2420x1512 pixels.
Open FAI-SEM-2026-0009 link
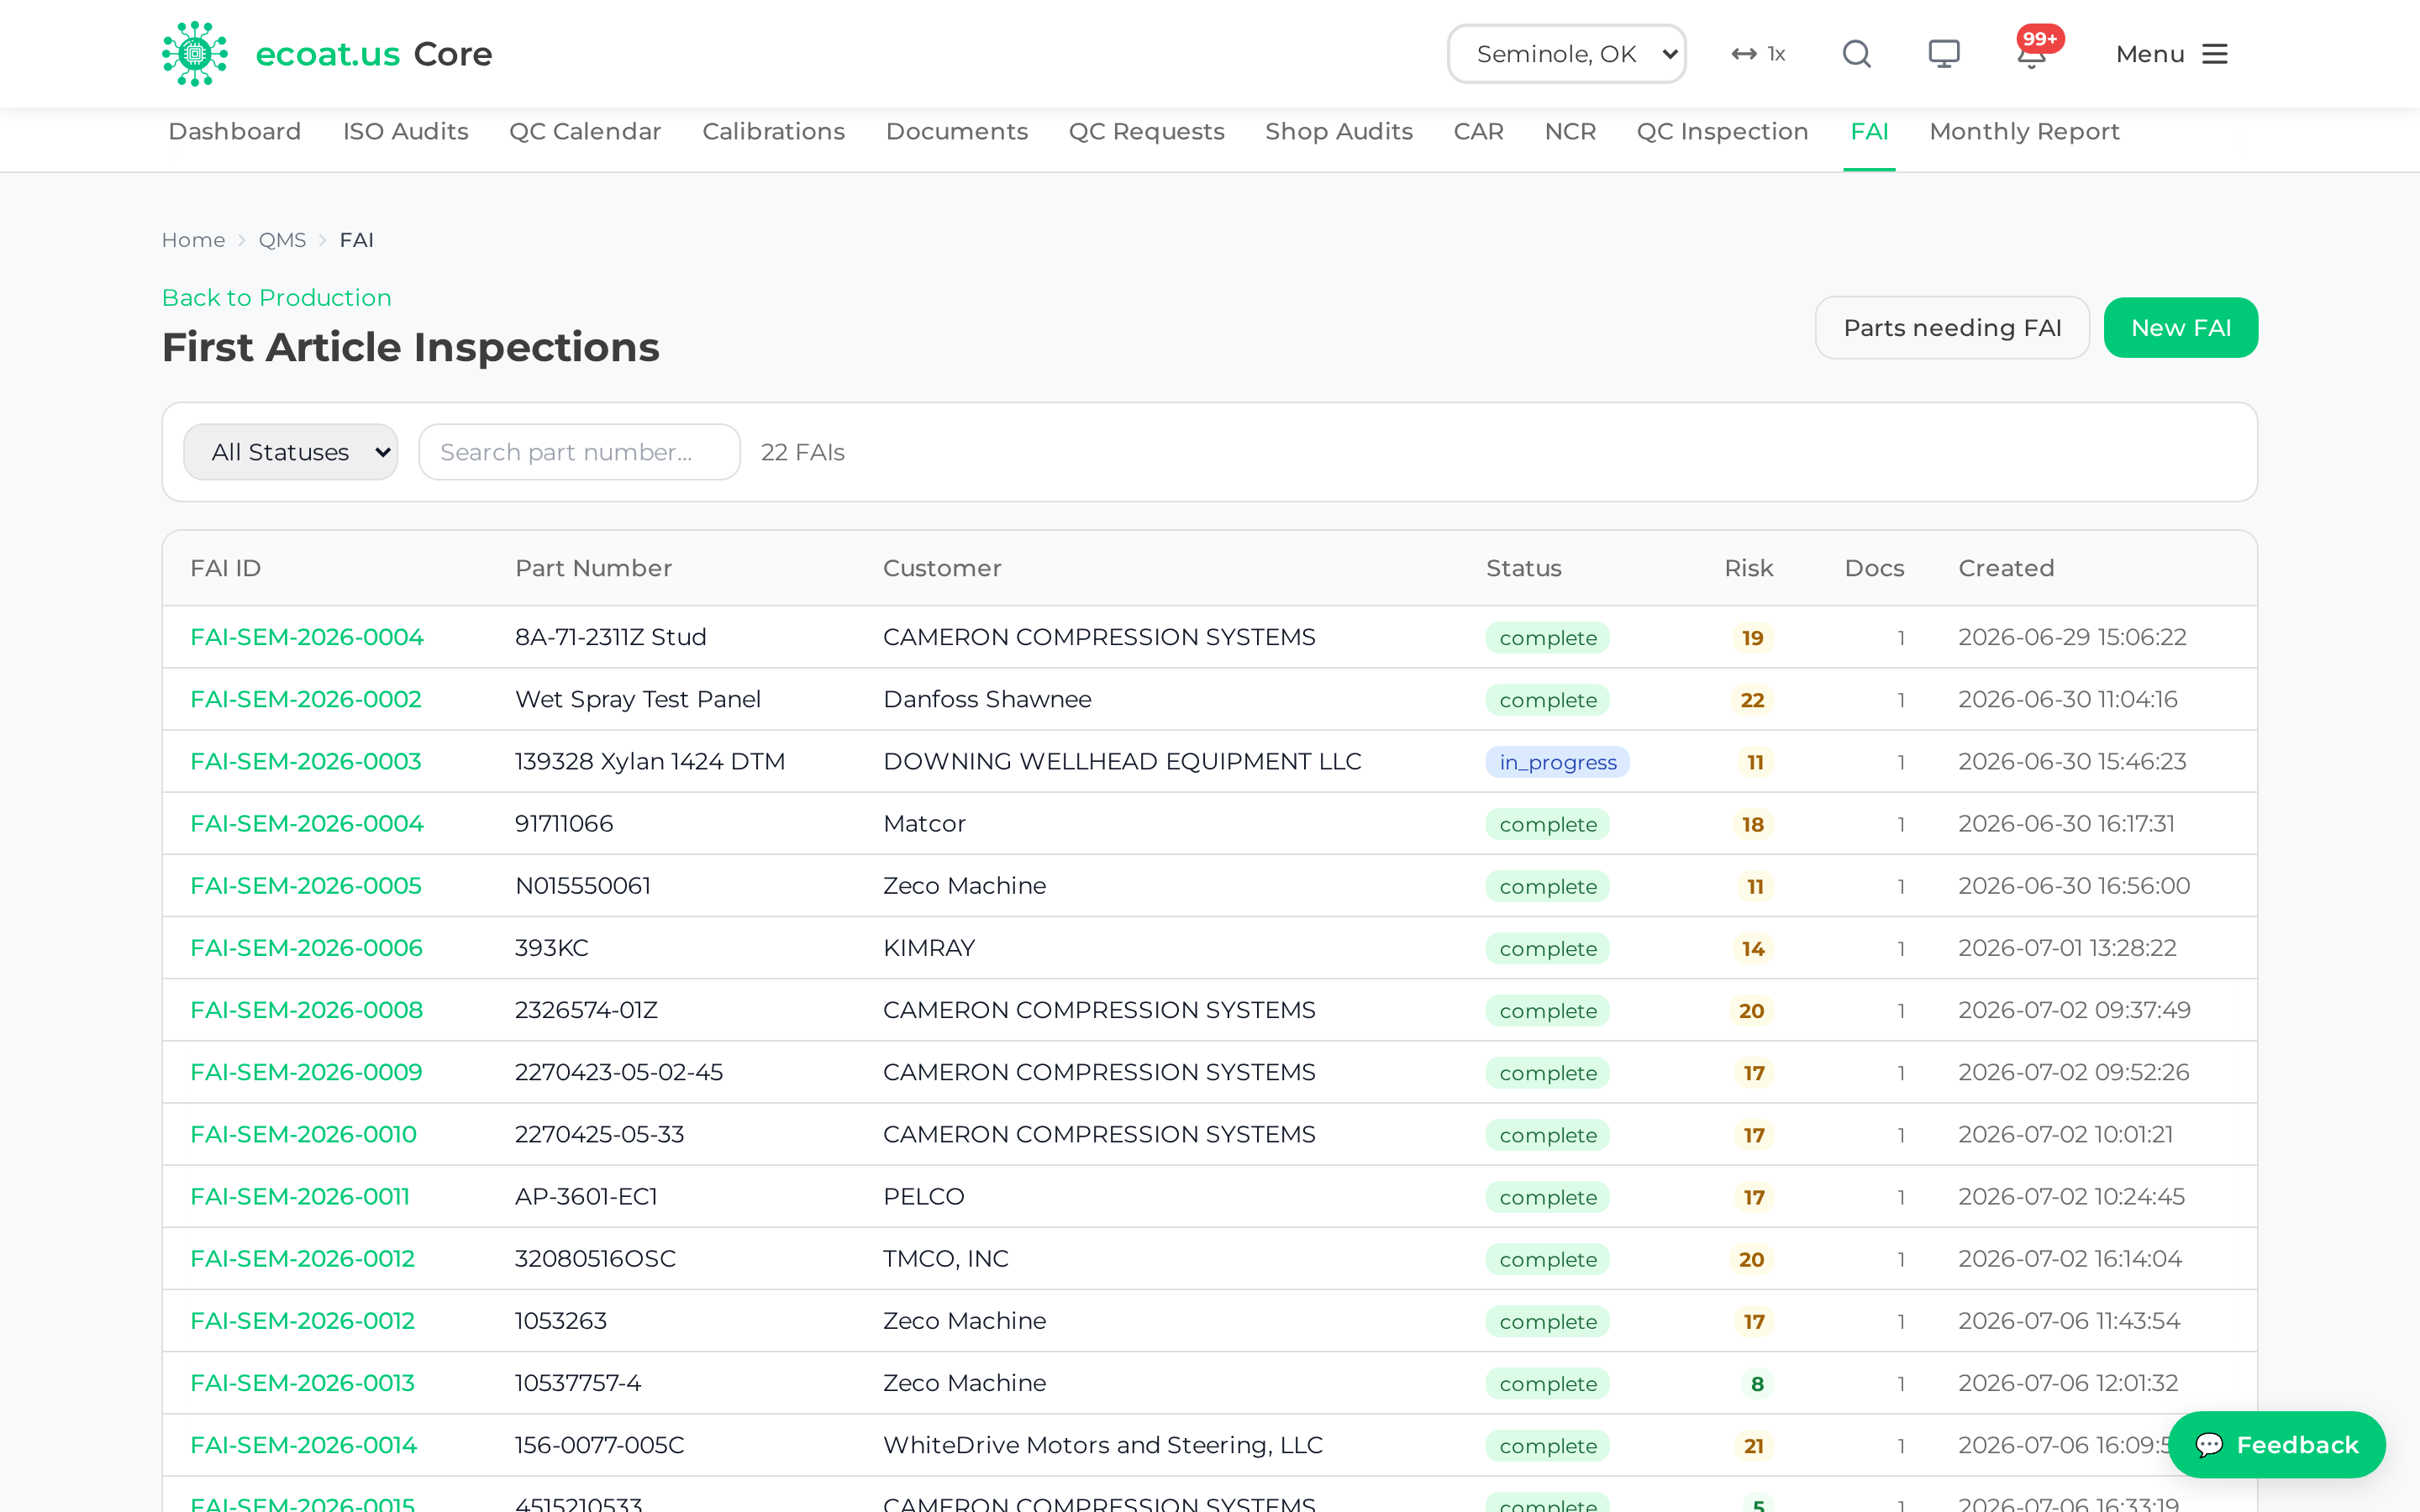(307, 1072)
